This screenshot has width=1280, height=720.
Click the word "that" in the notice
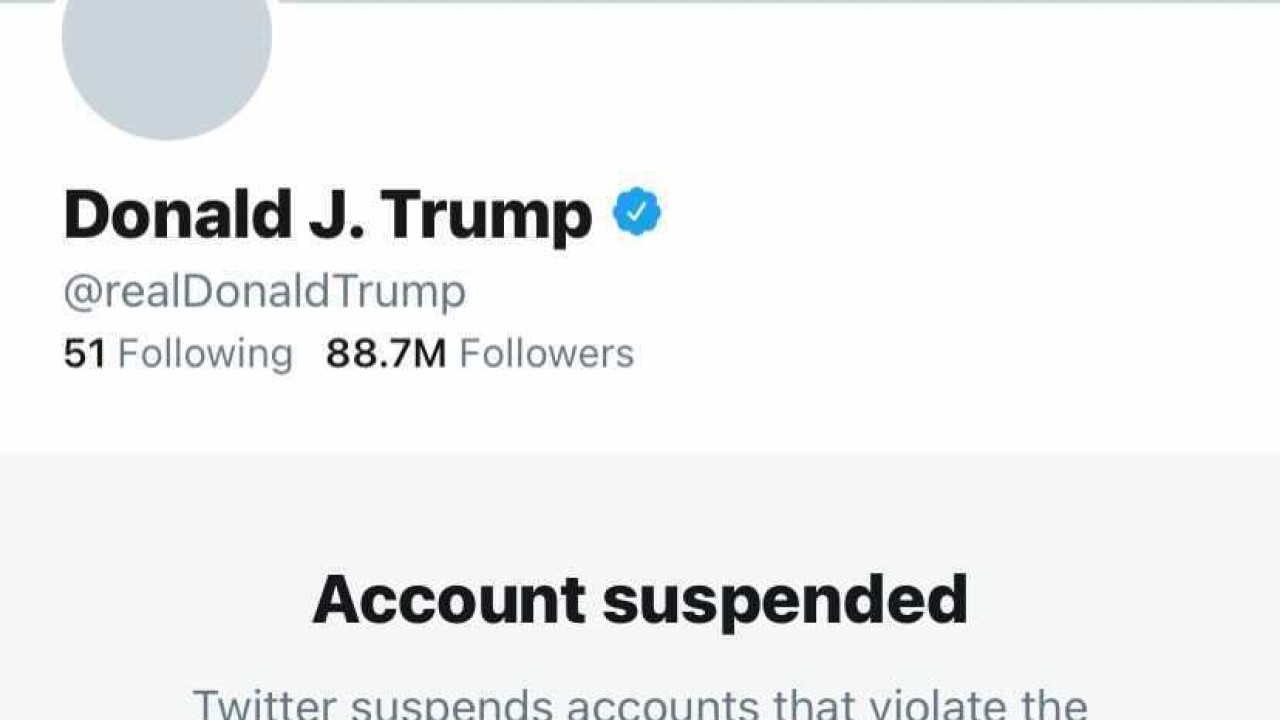811,704
